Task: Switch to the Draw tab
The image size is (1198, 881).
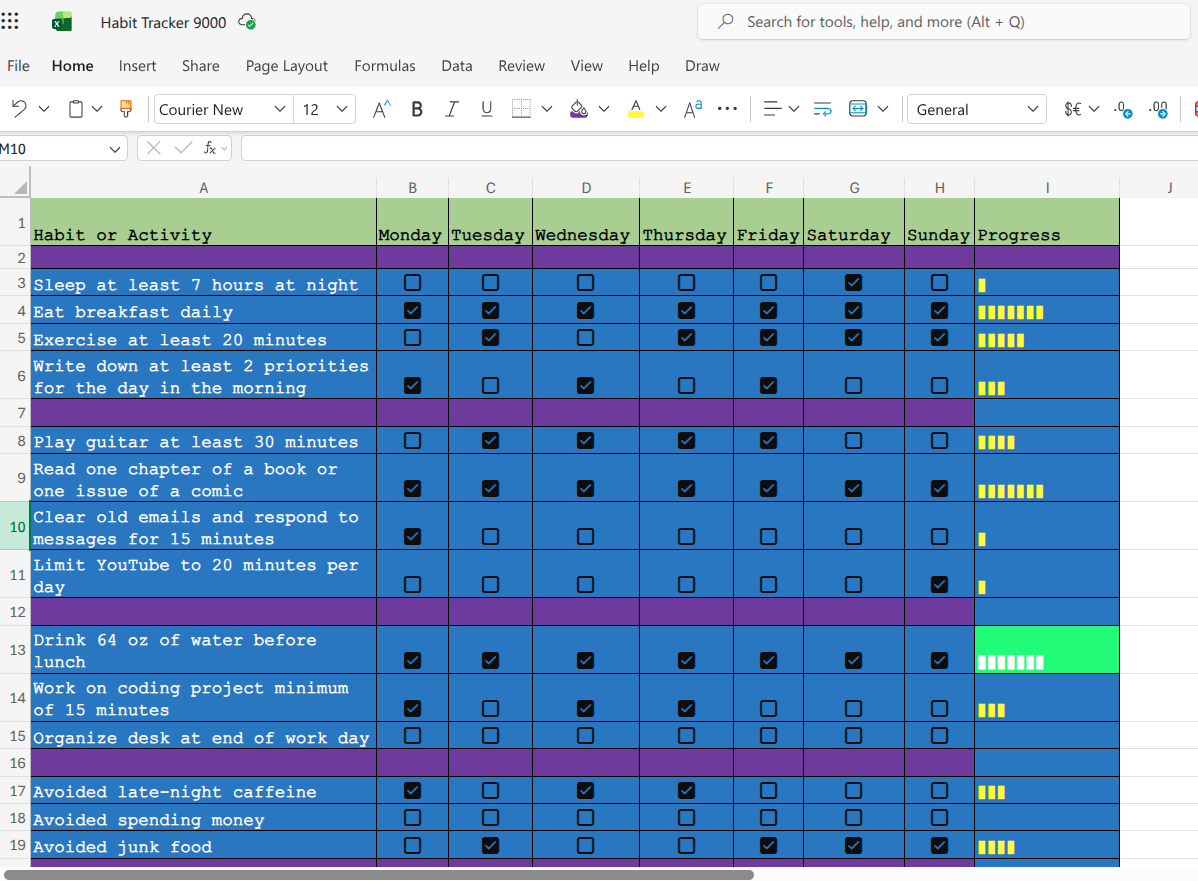Action: pyautogui.click(x=702, y=66)
